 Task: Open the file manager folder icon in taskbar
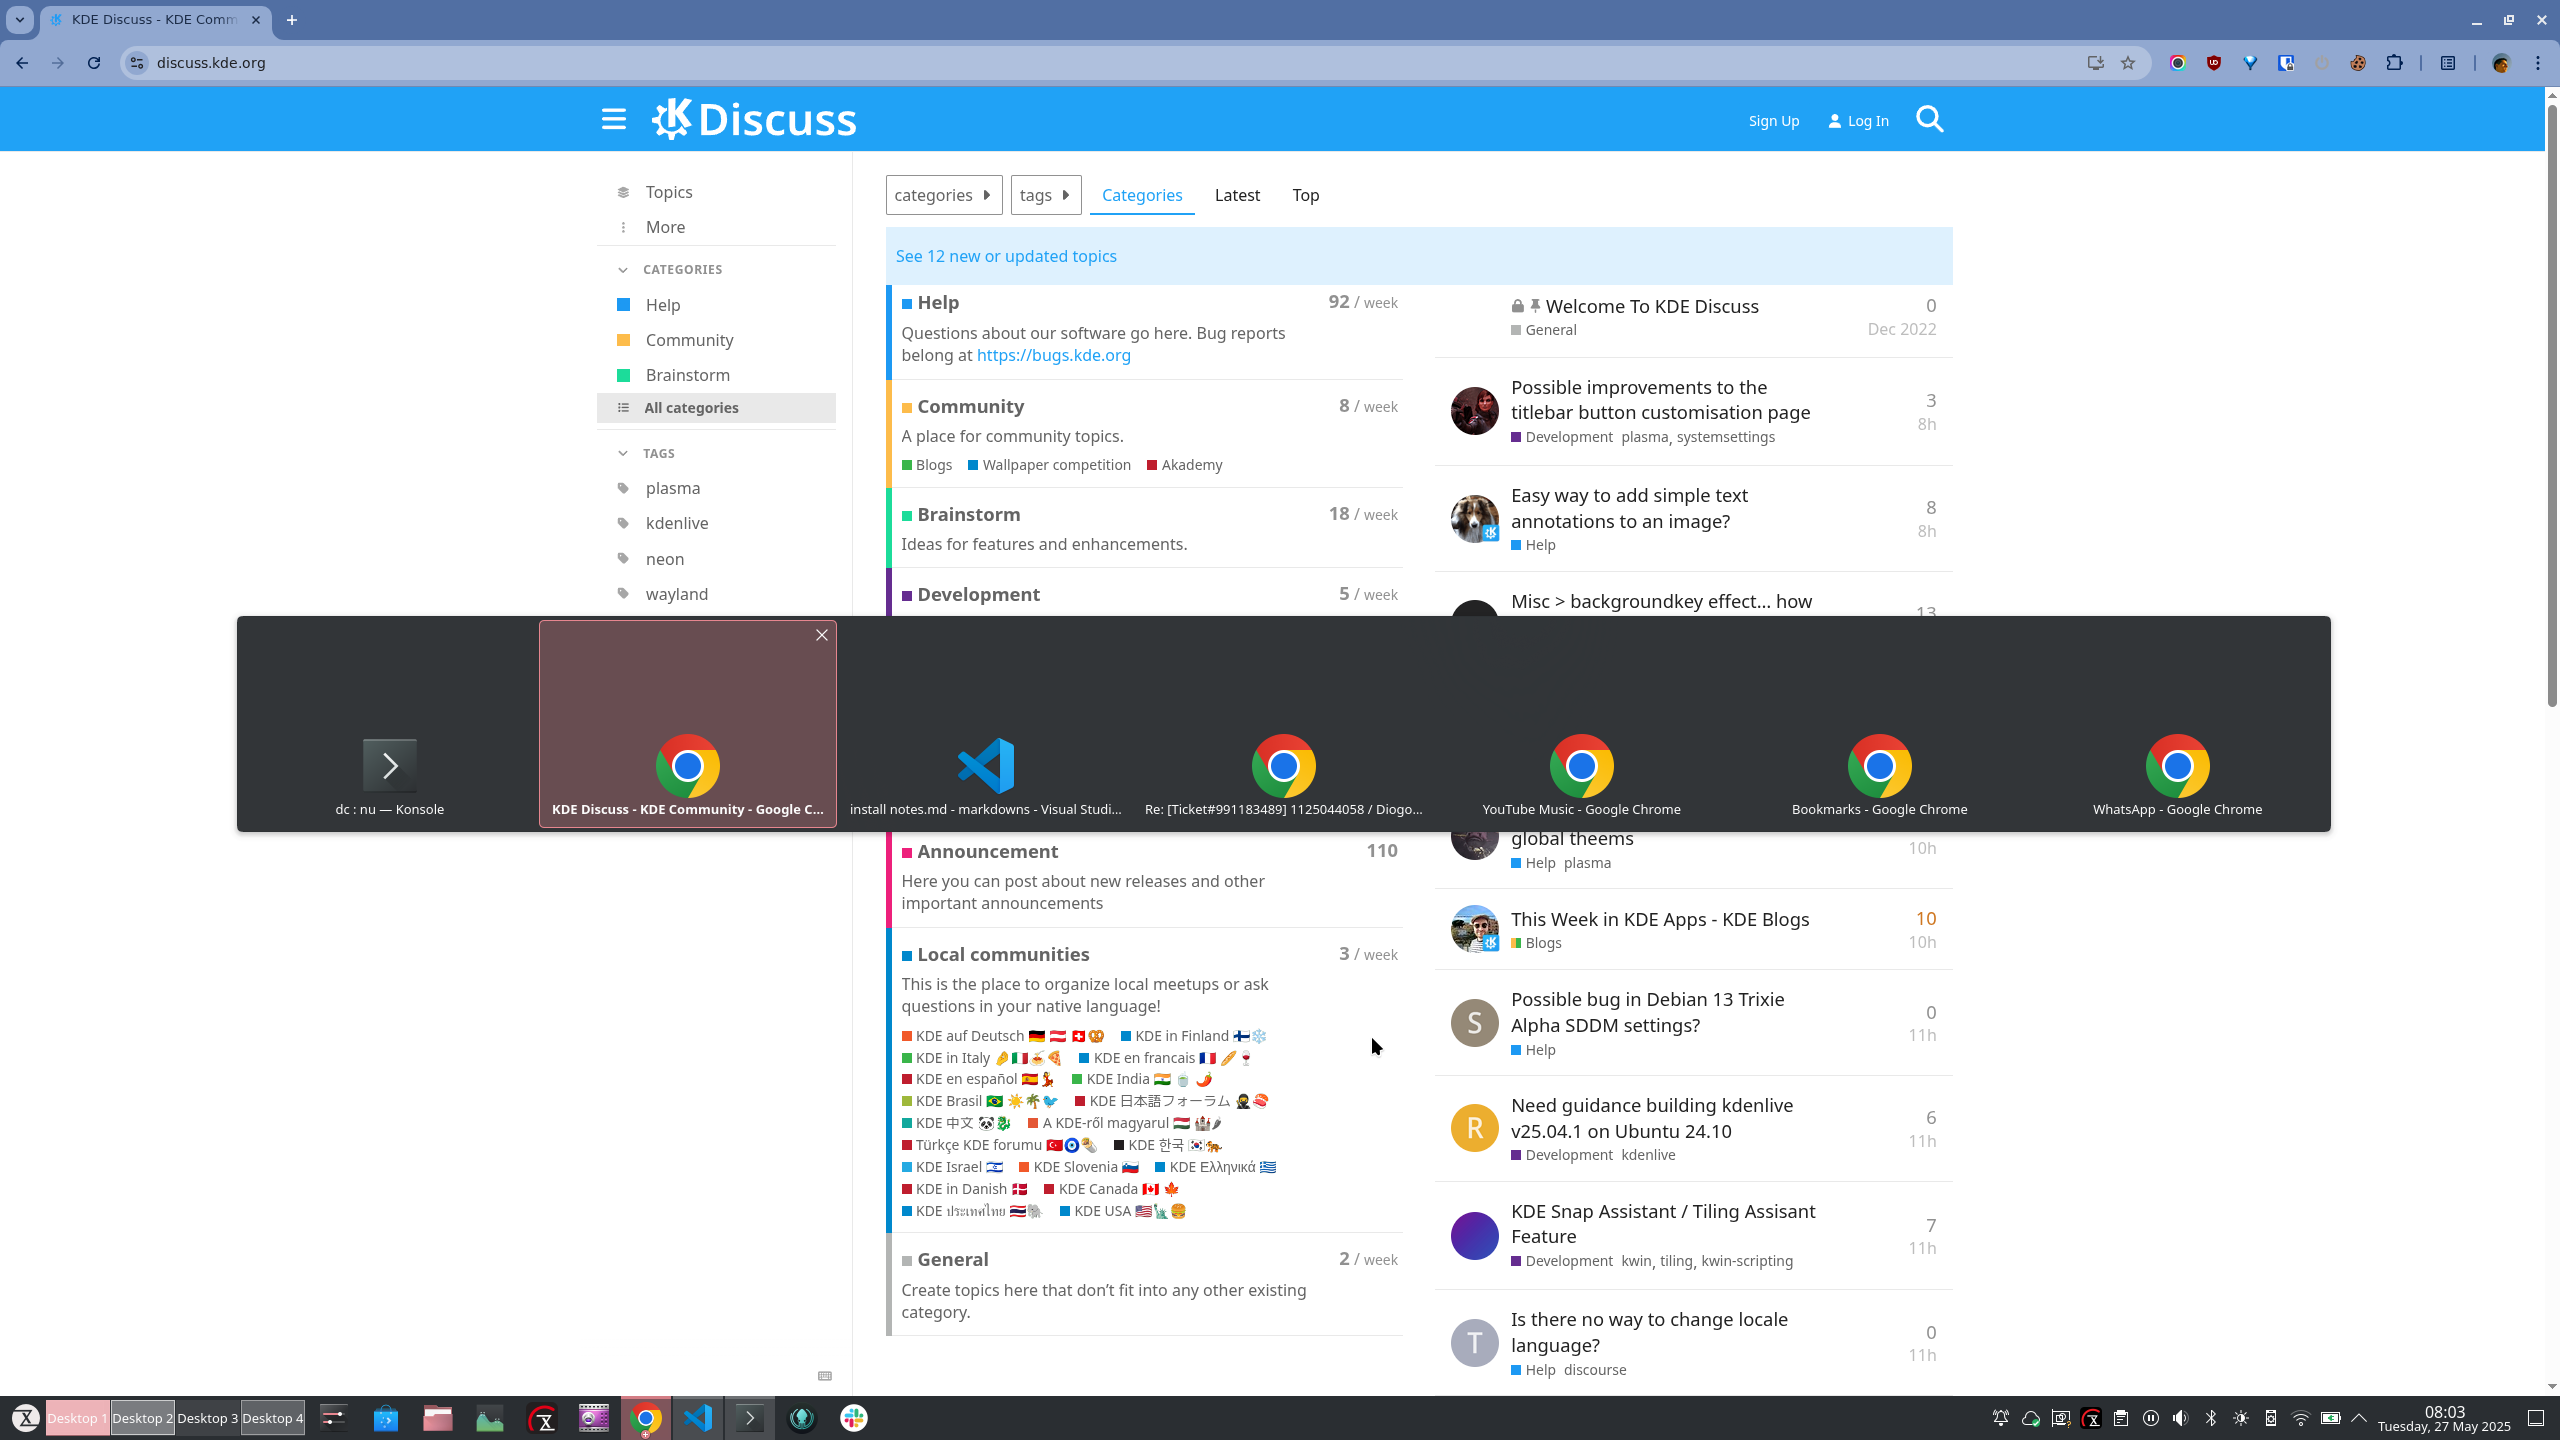(438, 1418)
